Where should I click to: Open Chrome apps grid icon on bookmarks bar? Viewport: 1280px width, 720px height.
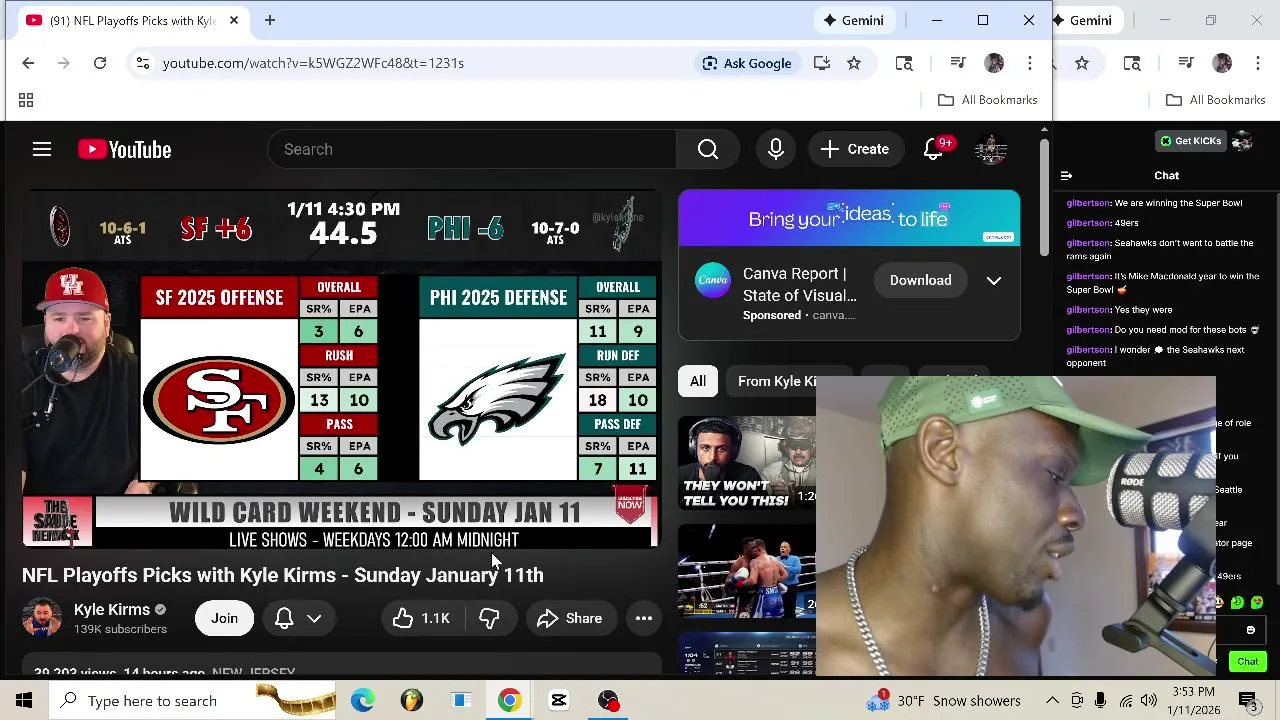click(x=26, y=100)
